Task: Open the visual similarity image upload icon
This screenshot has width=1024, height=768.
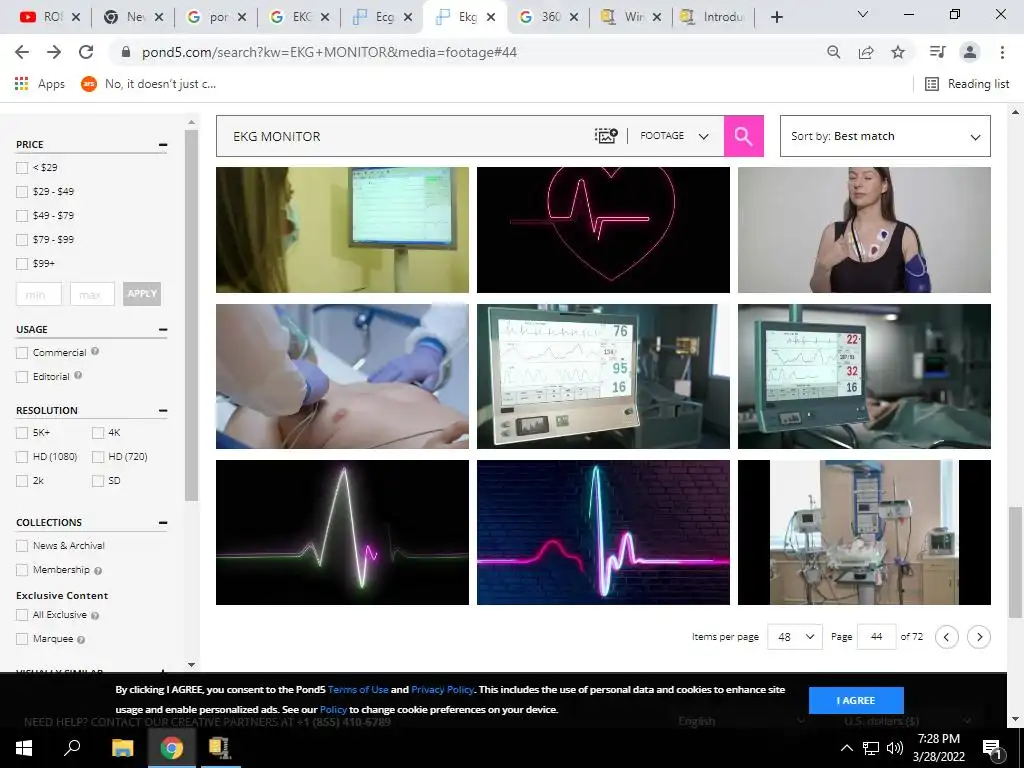Action: [x=605, y=136]
